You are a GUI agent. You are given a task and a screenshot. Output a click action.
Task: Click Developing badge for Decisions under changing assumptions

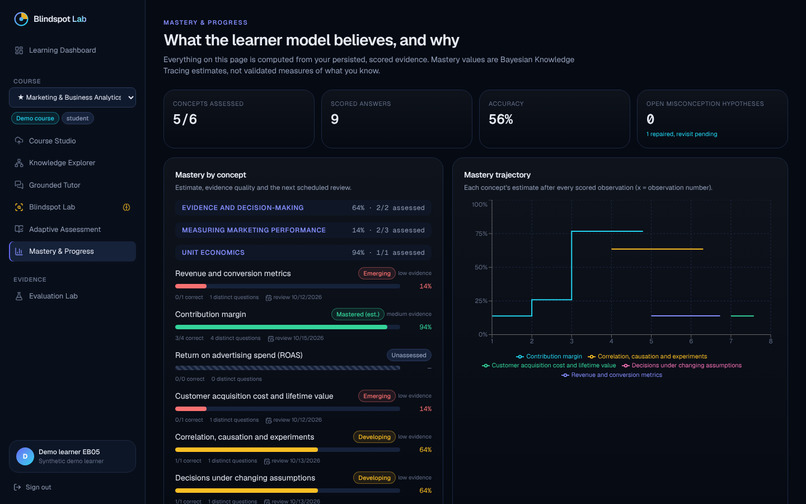tap(374, 478)
